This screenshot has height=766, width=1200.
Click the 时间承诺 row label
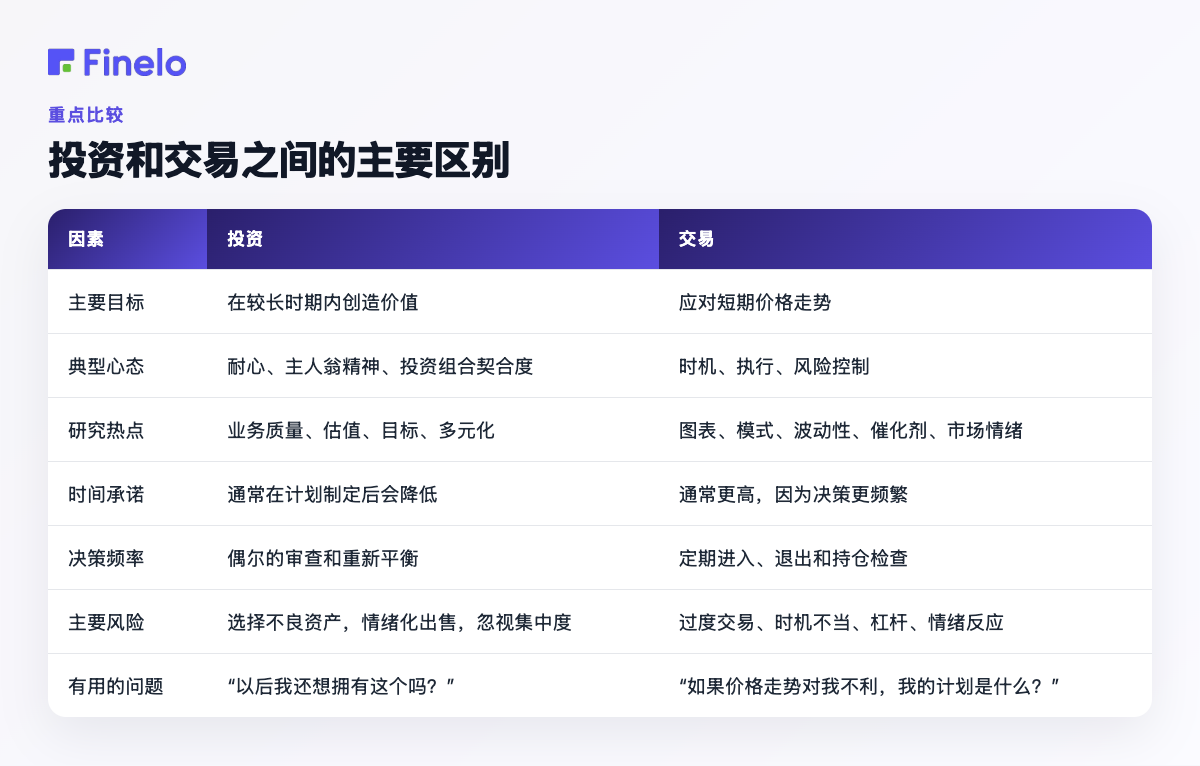coord(106,494)
